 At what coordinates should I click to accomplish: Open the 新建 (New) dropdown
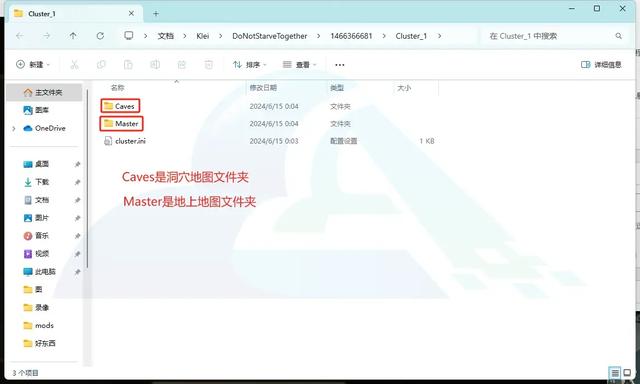[x=33, y=64]
